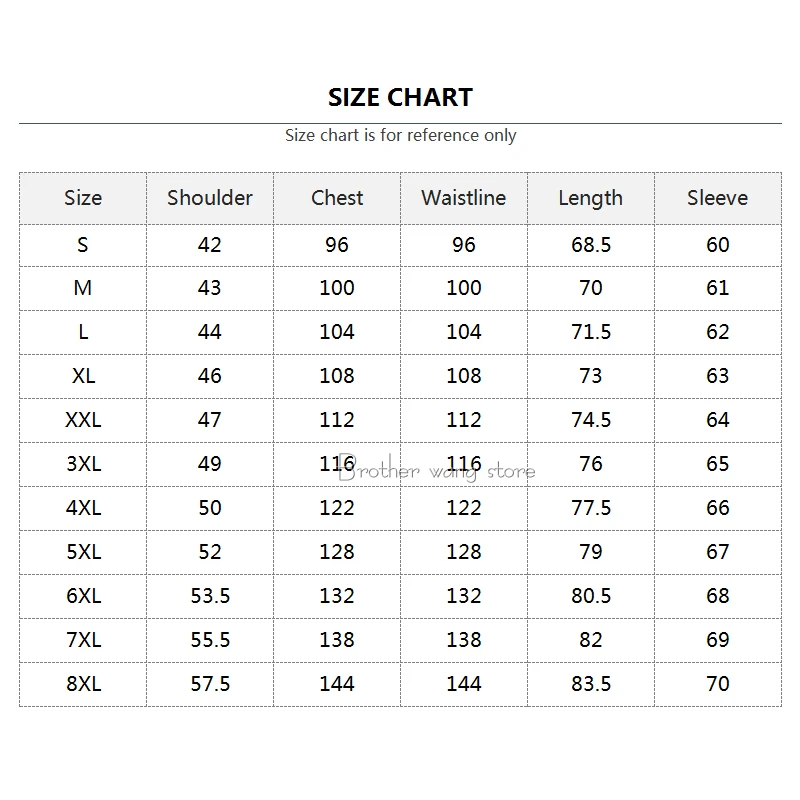Image resolution: width=800 pixels, height=800 pixels.
Task: Select length value 74.5 in XXL row
Action: pyautogui.click(x=591, y=420)
